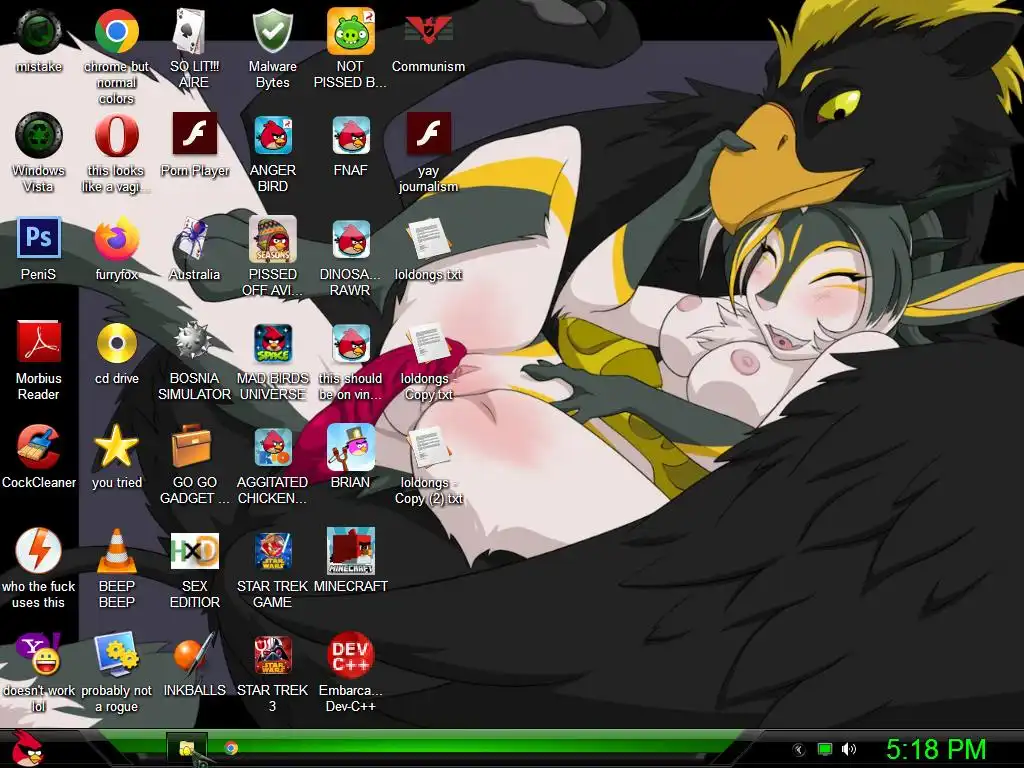Select the Flash icon in the third column
Viewport: 1024px width, 768px height.
[x=194, y=135]
